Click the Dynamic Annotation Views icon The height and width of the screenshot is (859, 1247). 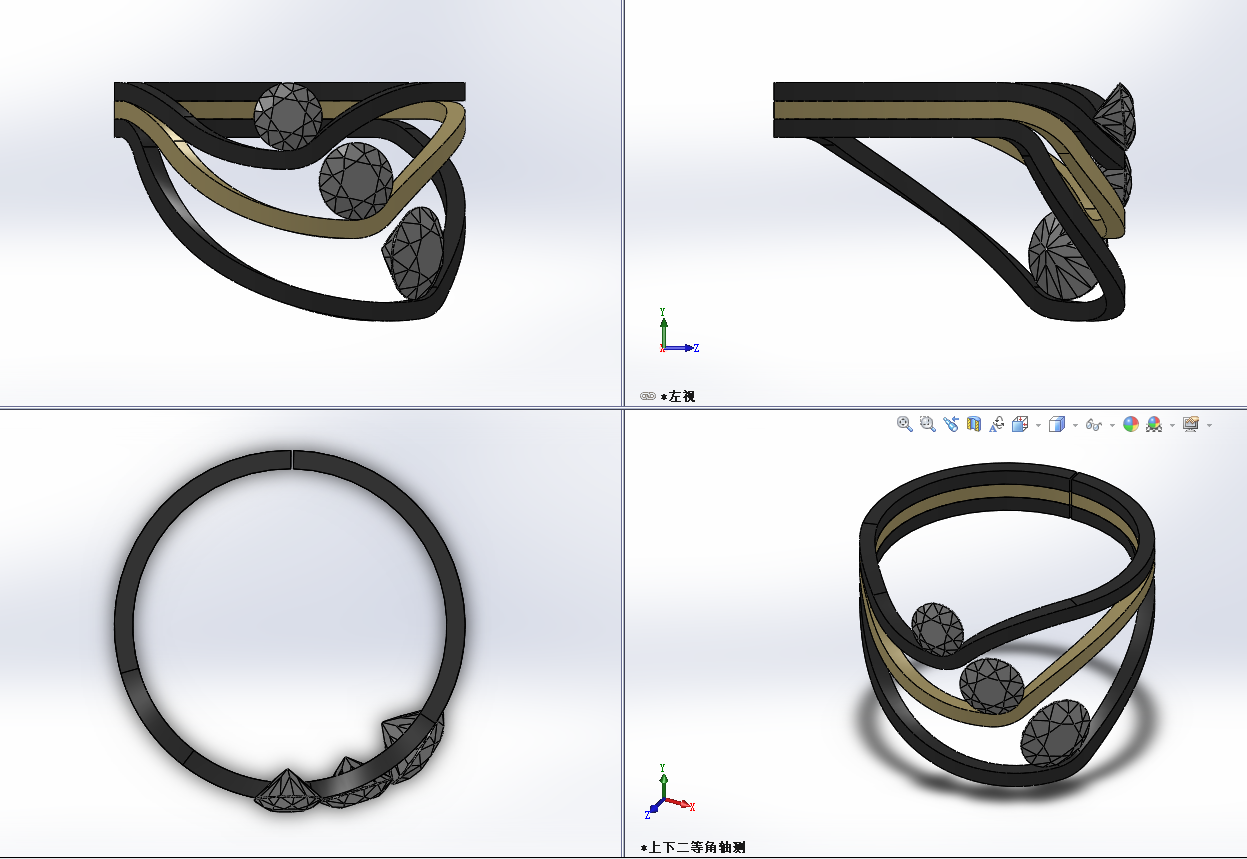pyautogui.click(x=997, y=424)
